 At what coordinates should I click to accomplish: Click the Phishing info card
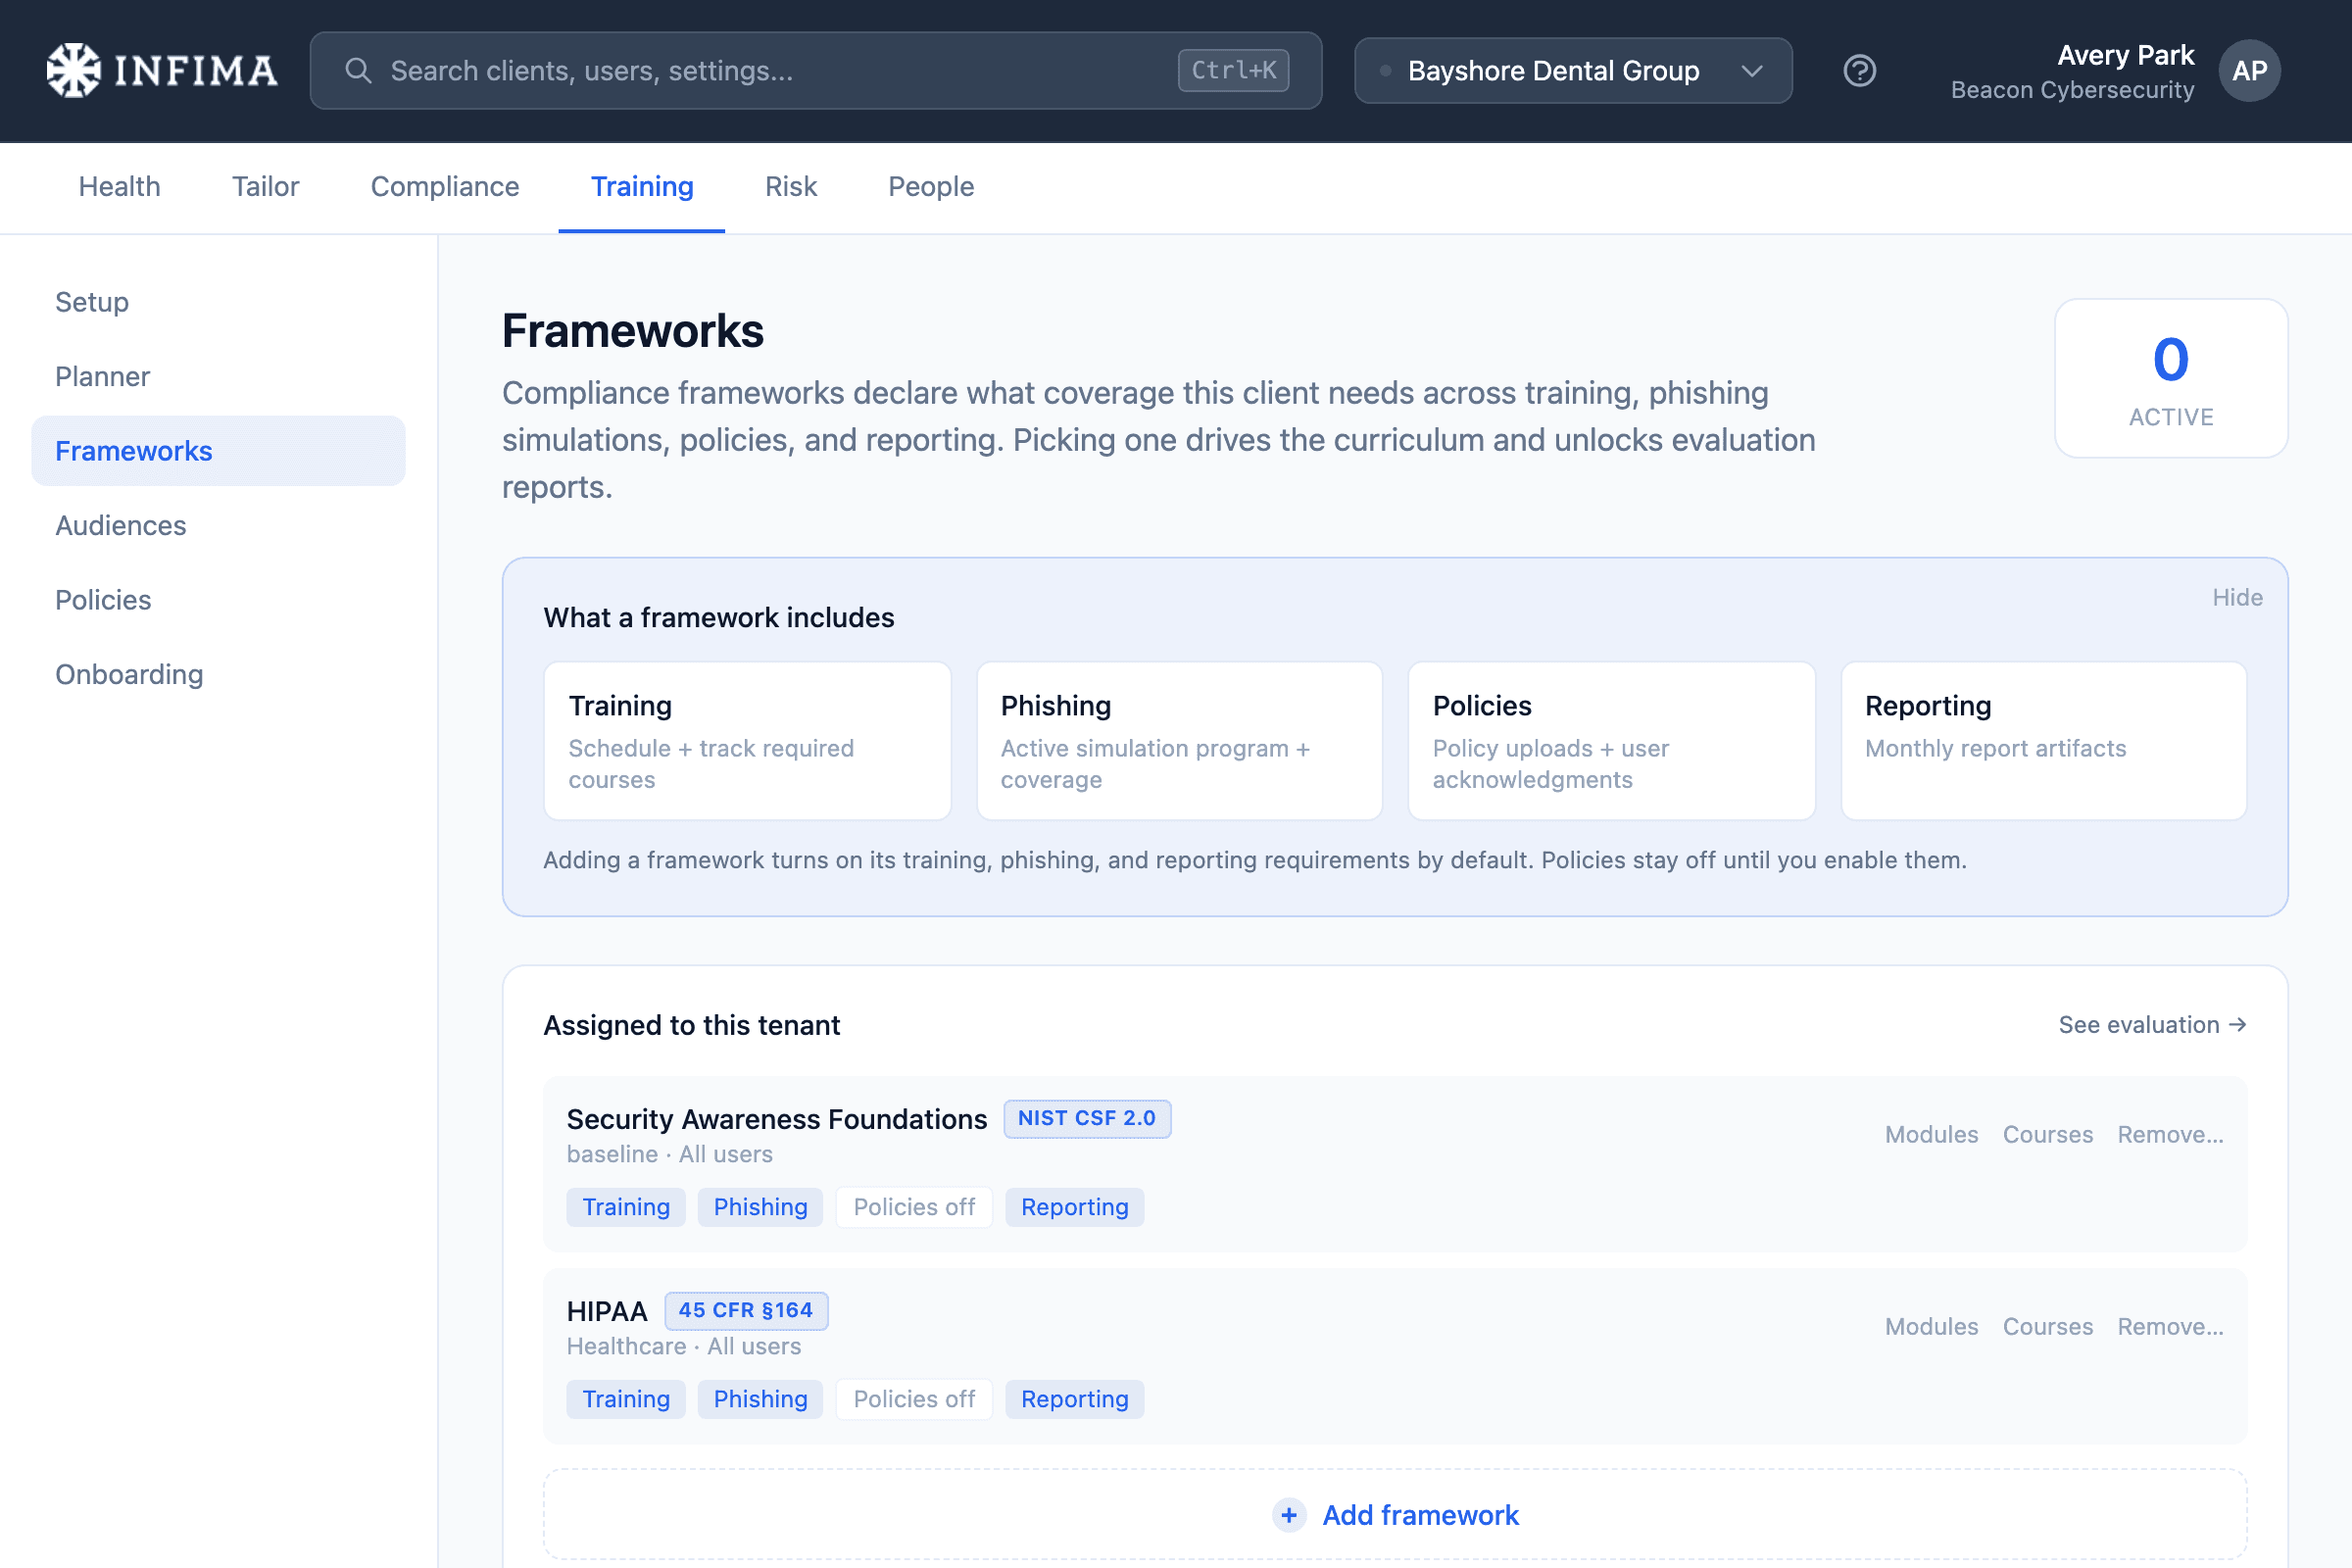tap(1179, 741)
